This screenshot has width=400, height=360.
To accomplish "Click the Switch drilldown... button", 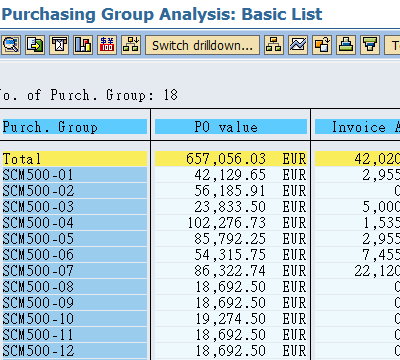I will tap(202, 45).
